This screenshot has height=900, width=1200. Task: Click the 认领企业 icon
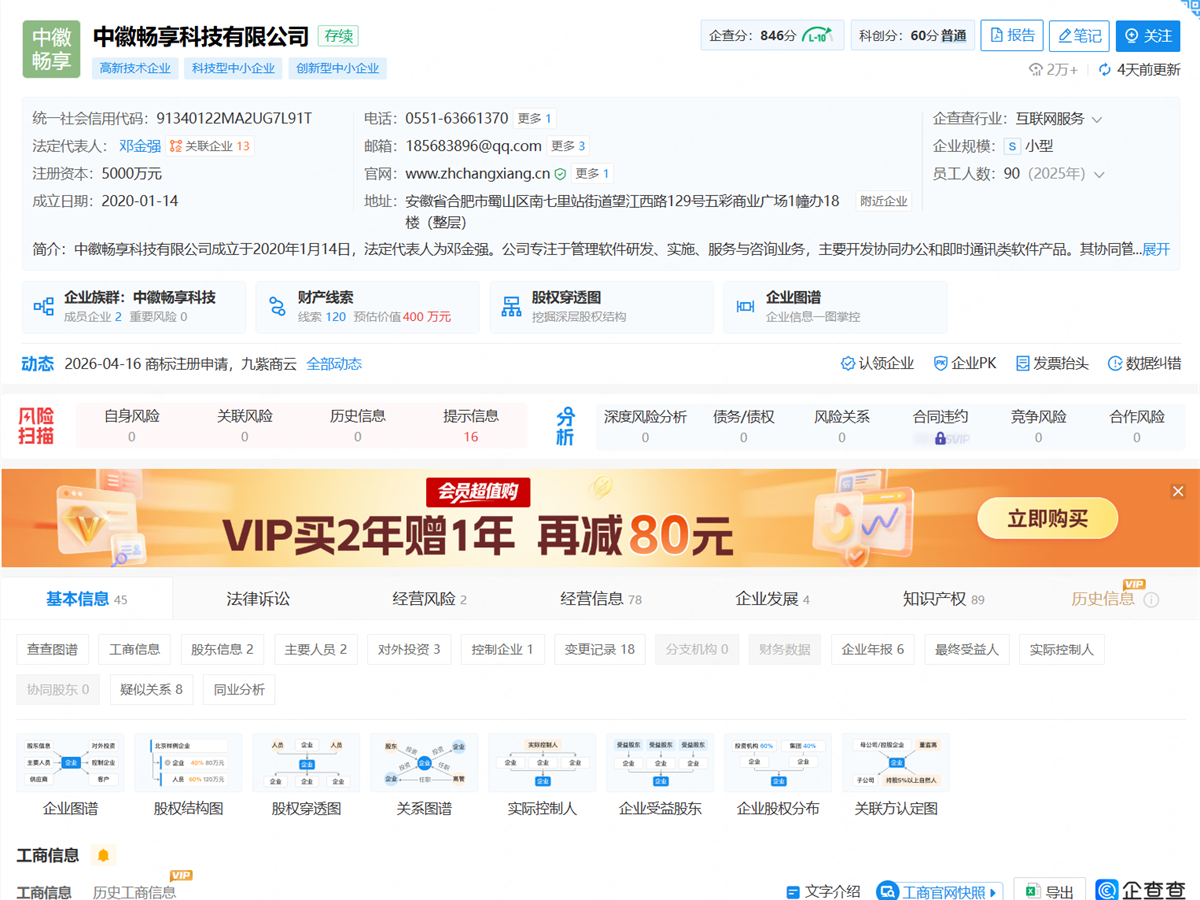click(847, 364)
